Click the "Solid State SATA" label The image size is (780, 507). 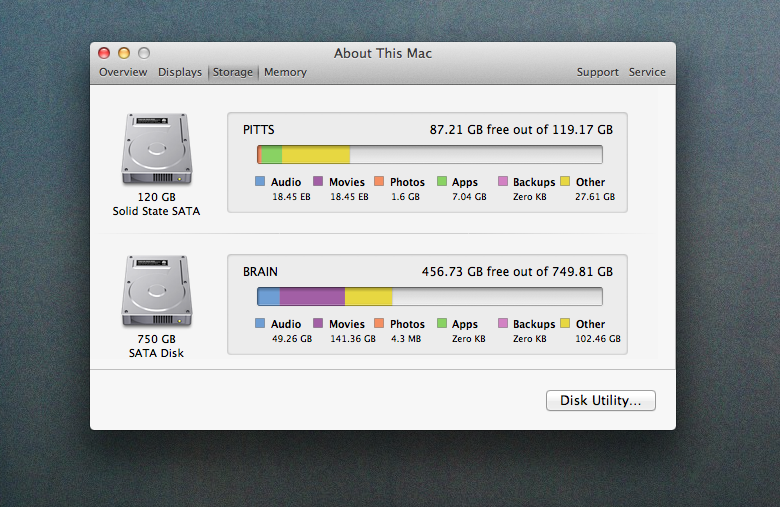point(156,211)
